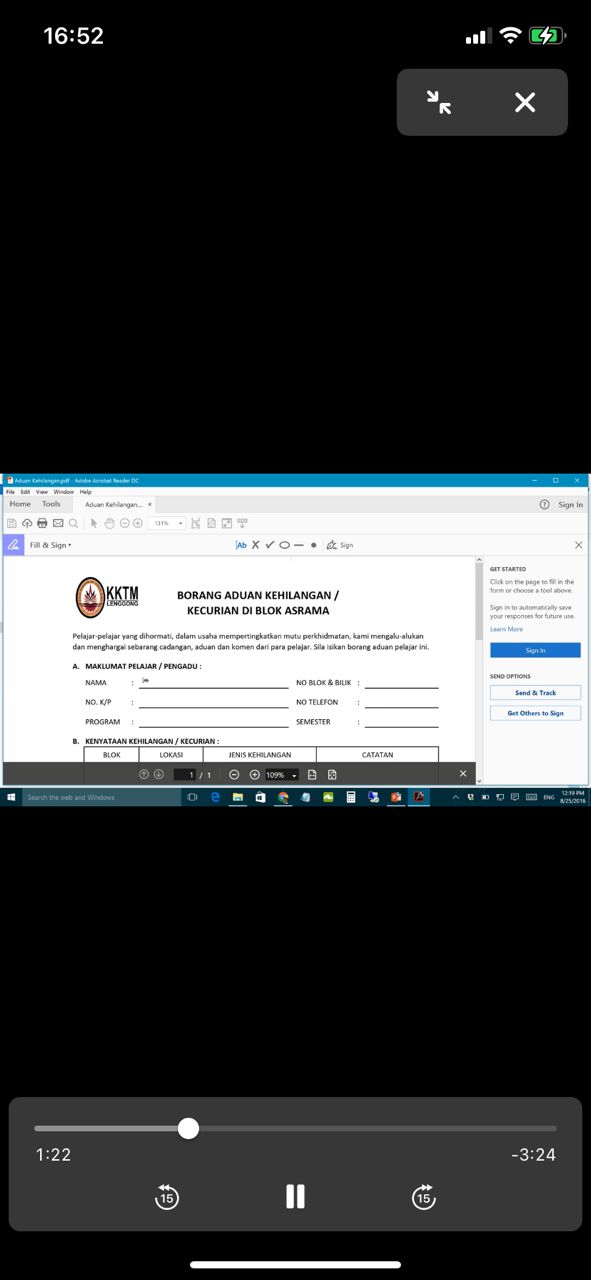Open the Fill & Sign dropdown
Screen dimensions: 591x1280
pyautogui.click(x=50, y=545)
